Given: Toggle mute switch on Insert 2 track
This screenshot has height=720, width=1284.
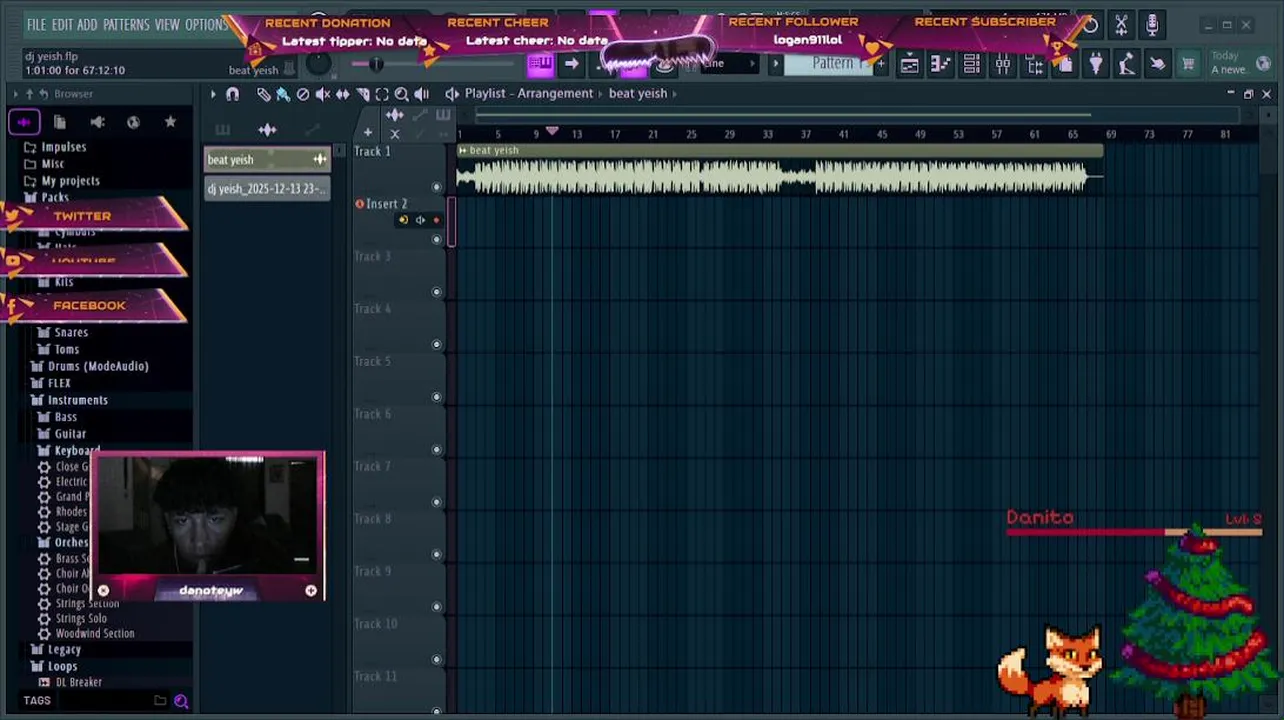Looking at the screenshot, I should [436, 240].
